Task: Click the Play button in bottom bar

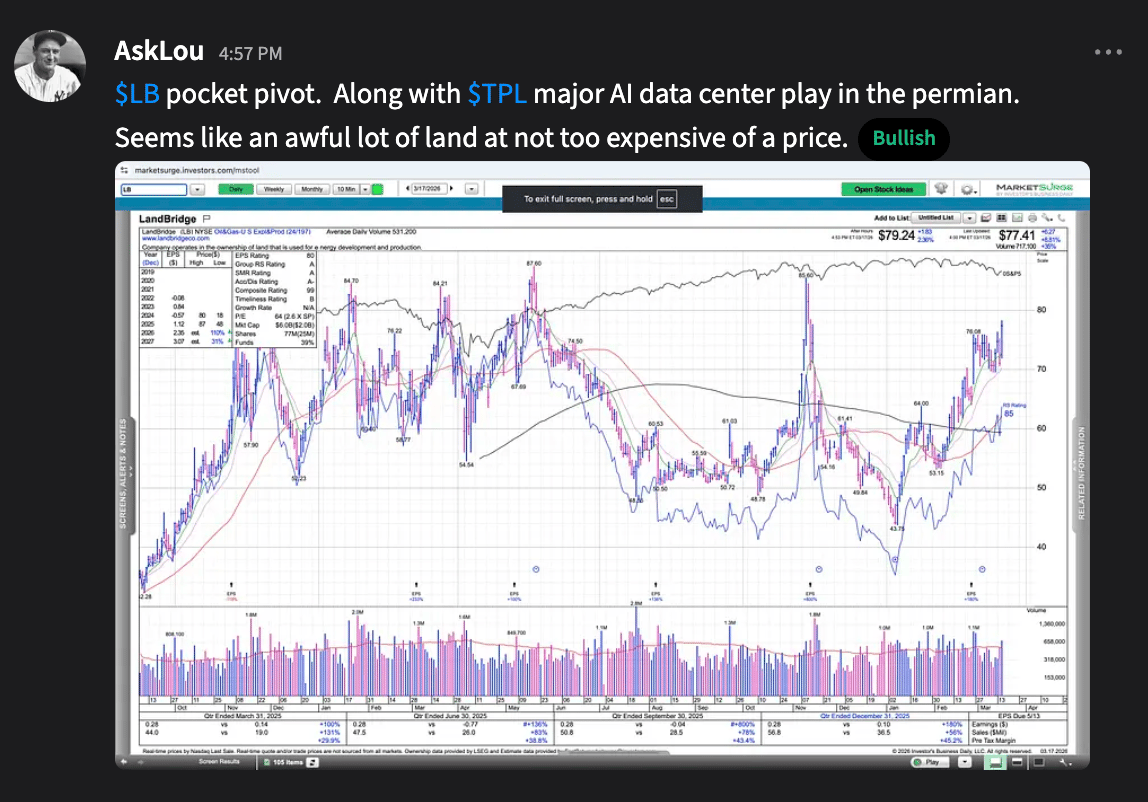Action: click(x=929, y=762)
